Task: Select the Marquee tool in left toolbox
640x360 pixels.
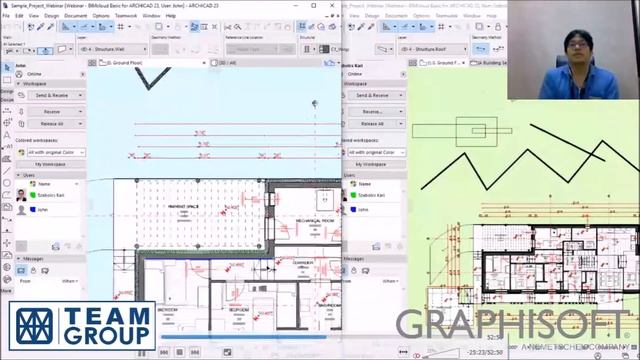Action: click(x=7, y=80)
